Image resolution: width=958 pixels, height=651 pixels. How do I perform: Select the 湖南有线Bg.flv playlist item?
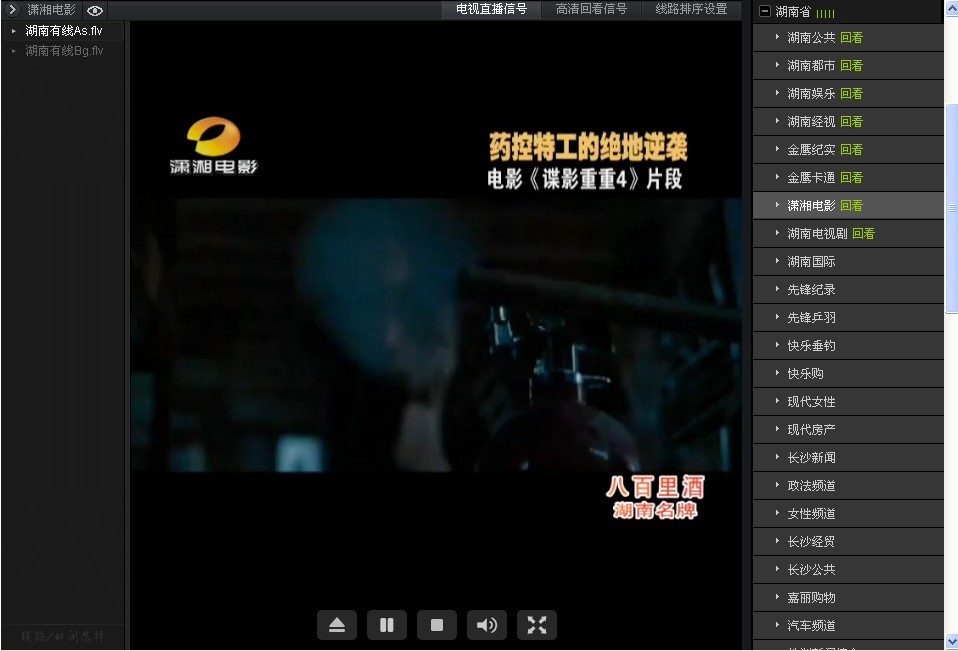(x=62, y=50)
